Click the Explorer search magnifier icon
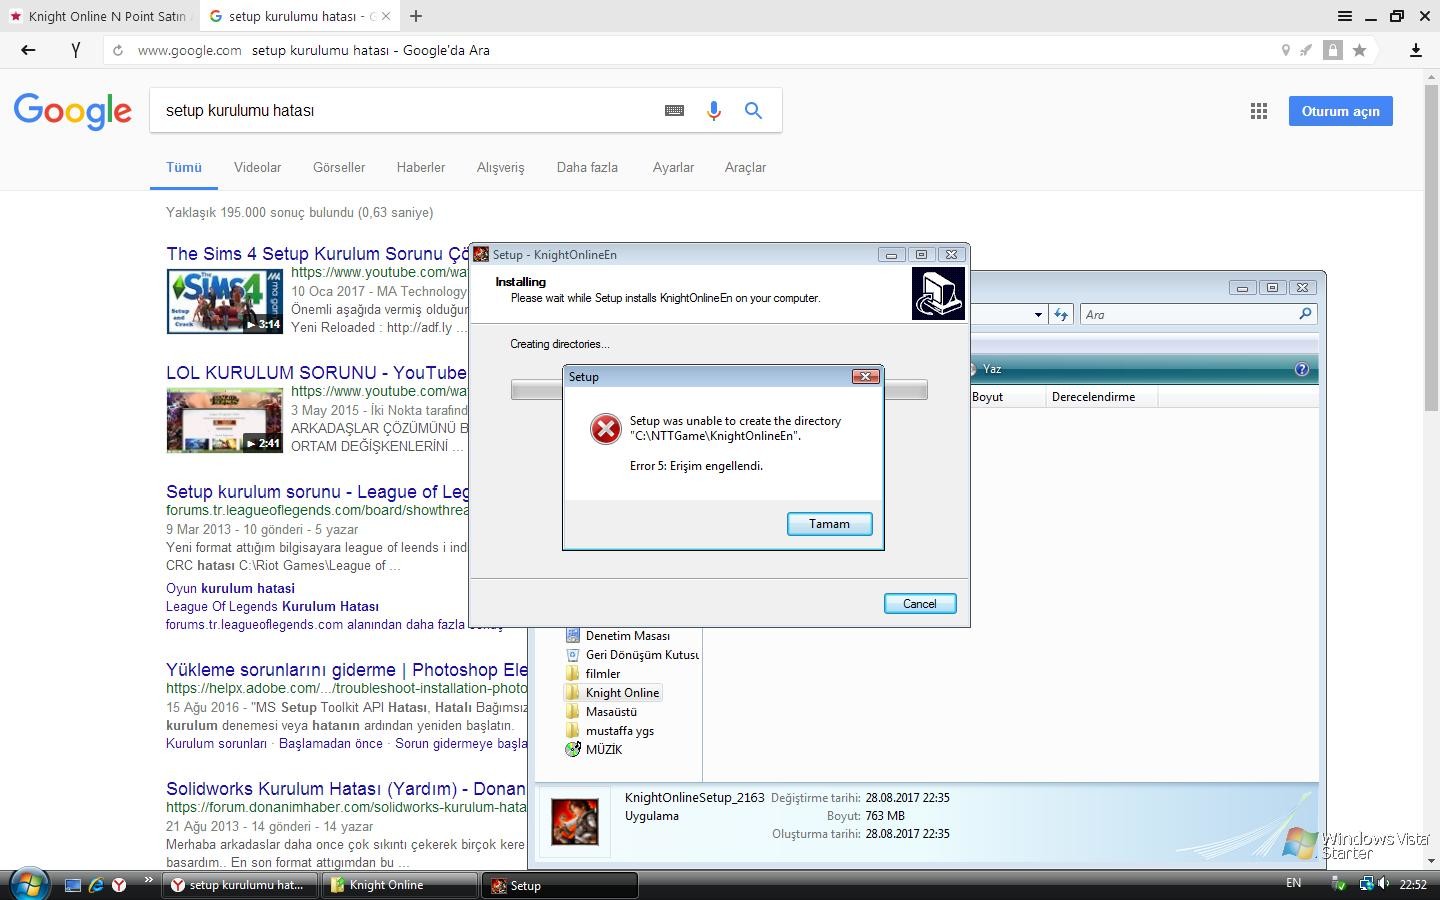The image size is (1440, 900). tap(1305, 314)
